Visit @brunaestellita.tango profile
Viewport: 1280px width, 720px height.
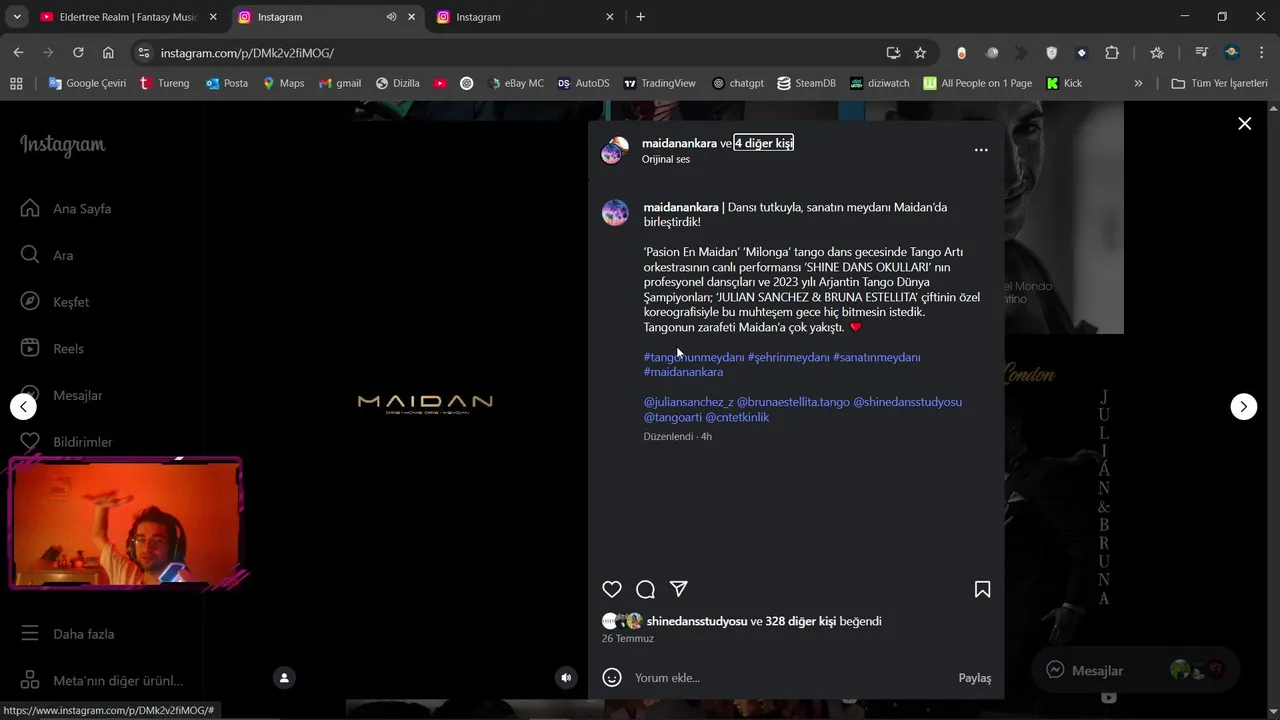tap(793, 402)
